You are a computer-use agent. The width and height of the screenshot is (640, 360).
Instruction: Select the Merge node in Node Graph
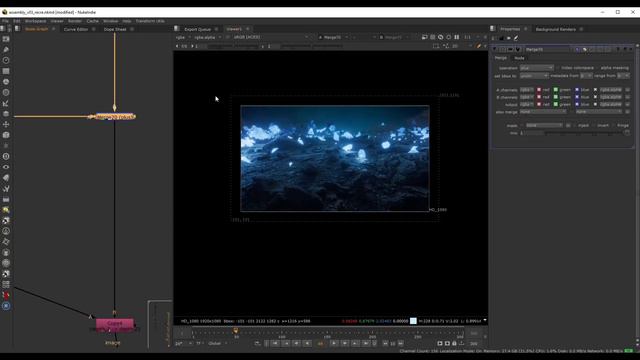(115, 117)
